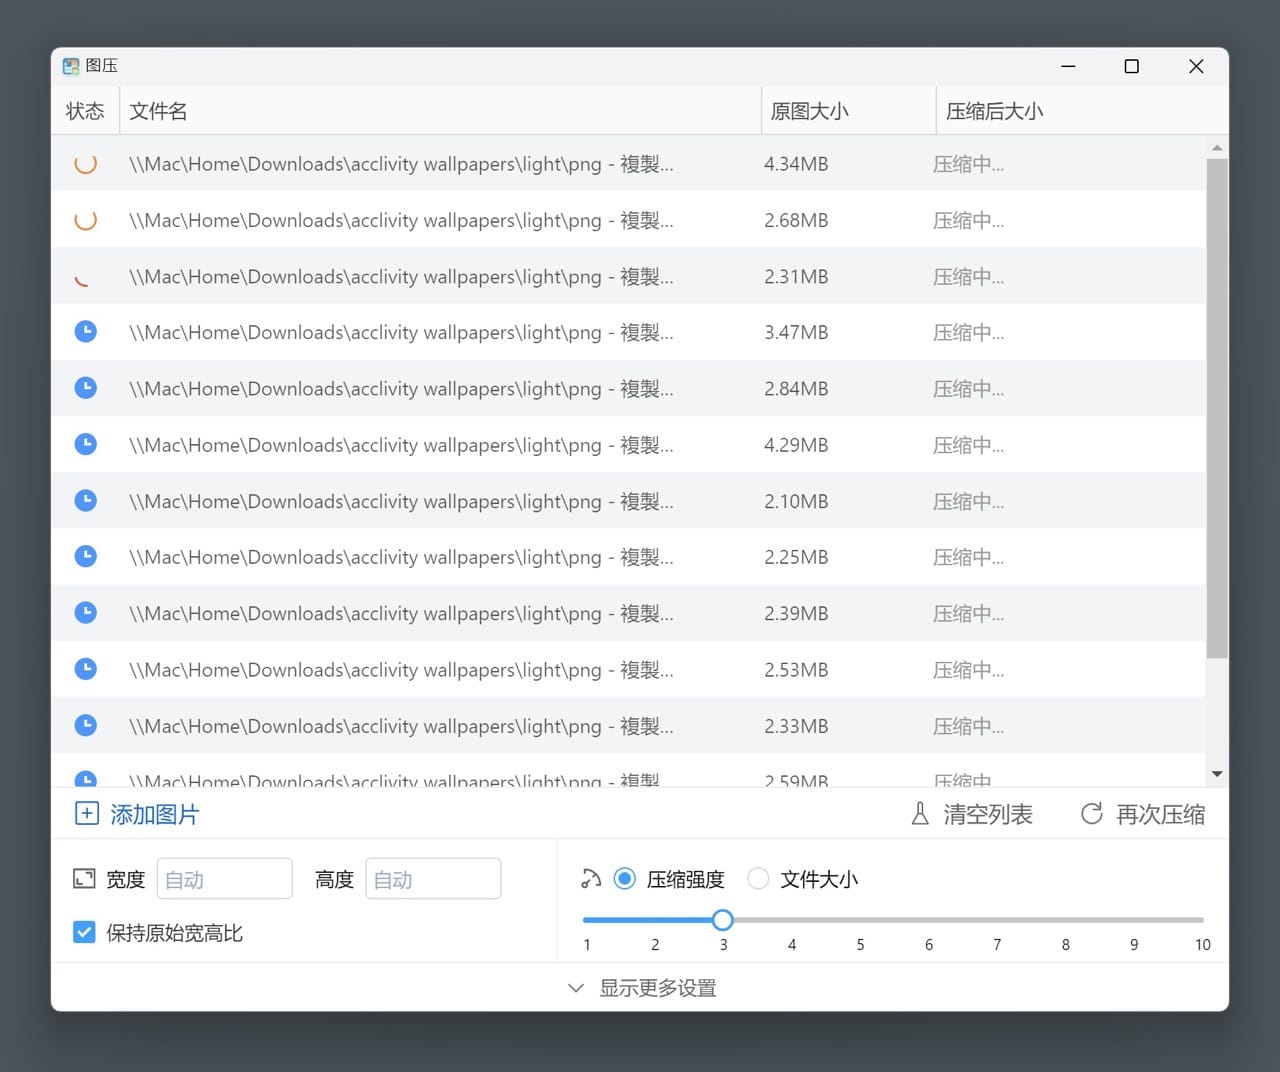Click 压缩中... in the 2.31MB row
This screenshot has width=1280, height=1072.
tap(968, 277)
